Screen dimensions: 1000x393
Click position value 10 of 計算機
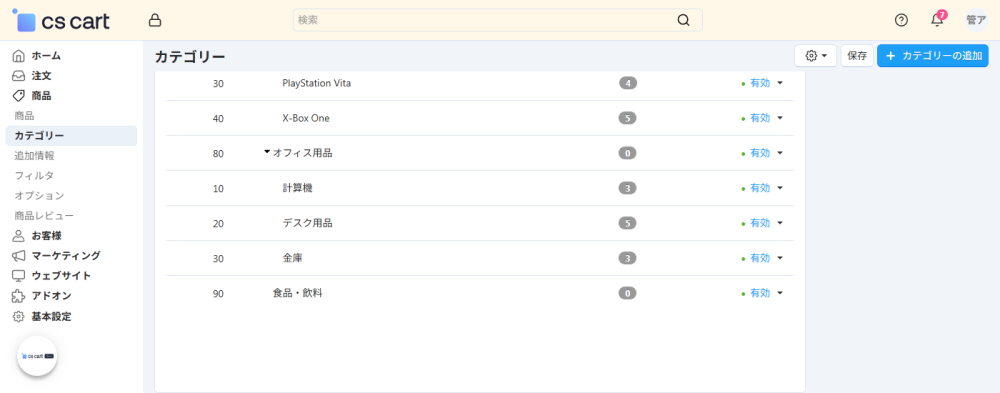(x=218, y=188)
